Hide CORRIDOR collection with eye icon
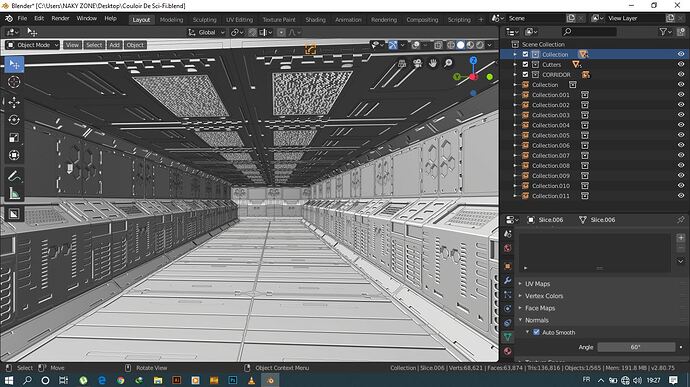690x387 pixels. pyautogui.click(x=681, y=74)
